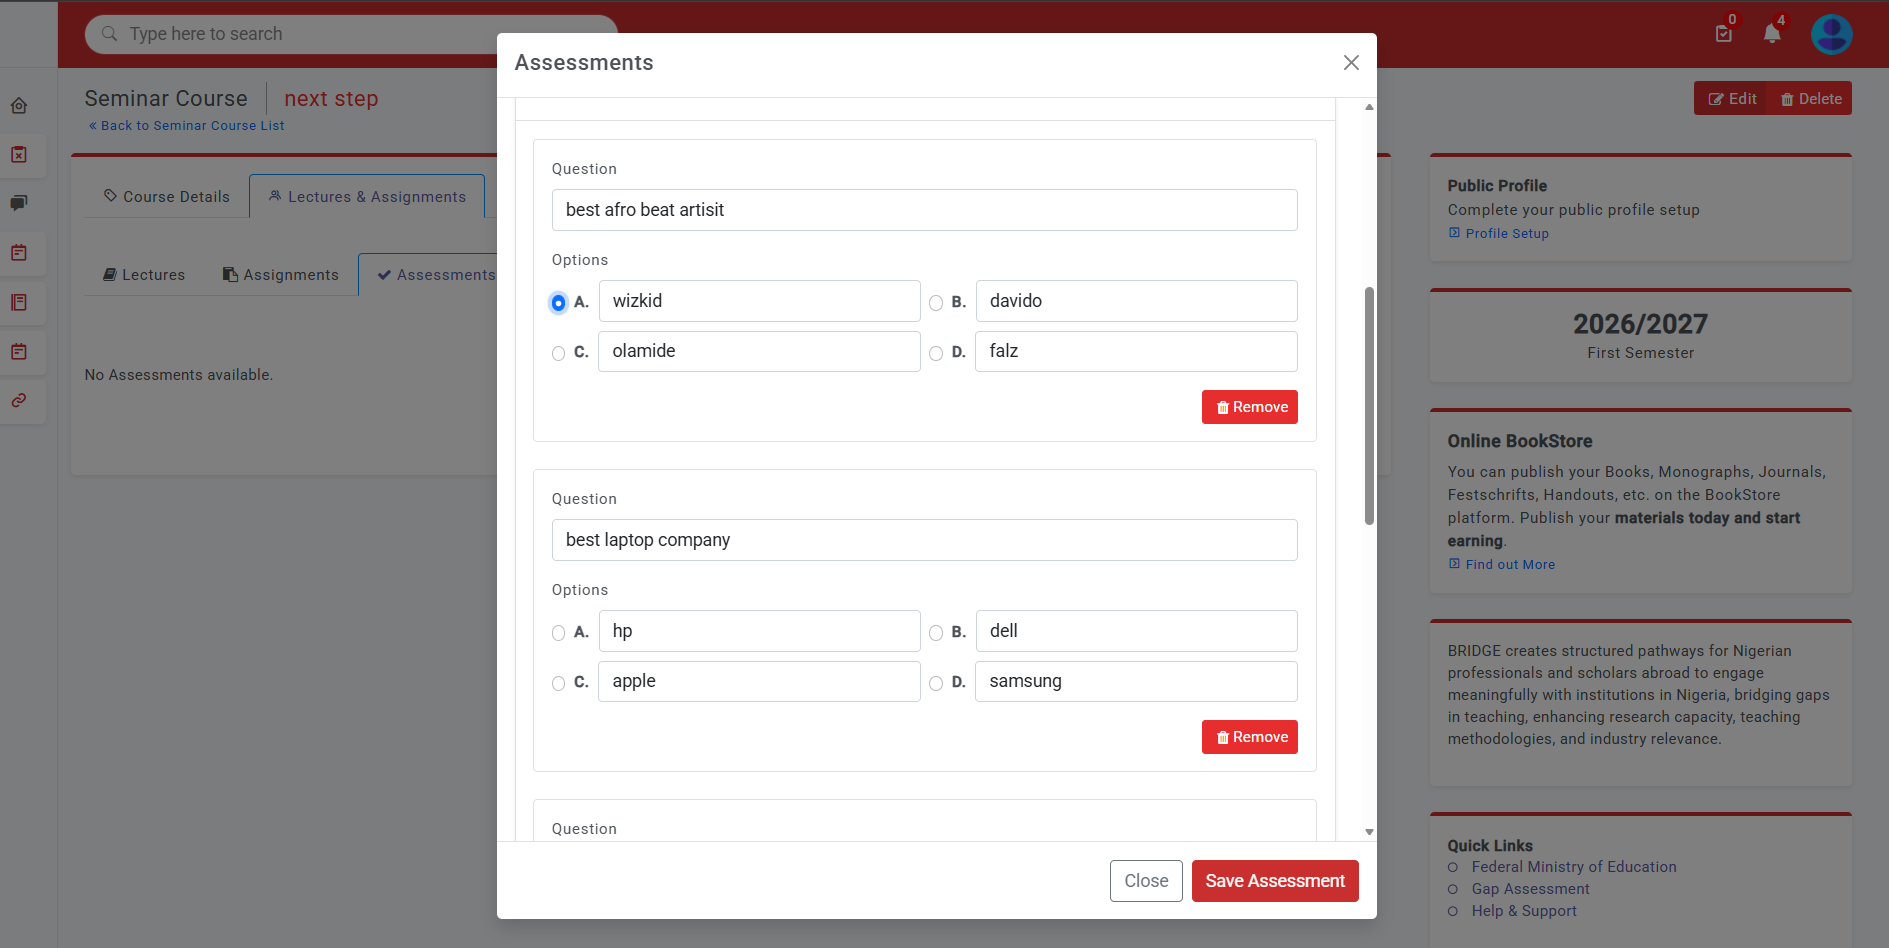Select option B radio for davido
Image resolution: width=1889 pixels, height=948 pixels.
(x=936, y=303)
